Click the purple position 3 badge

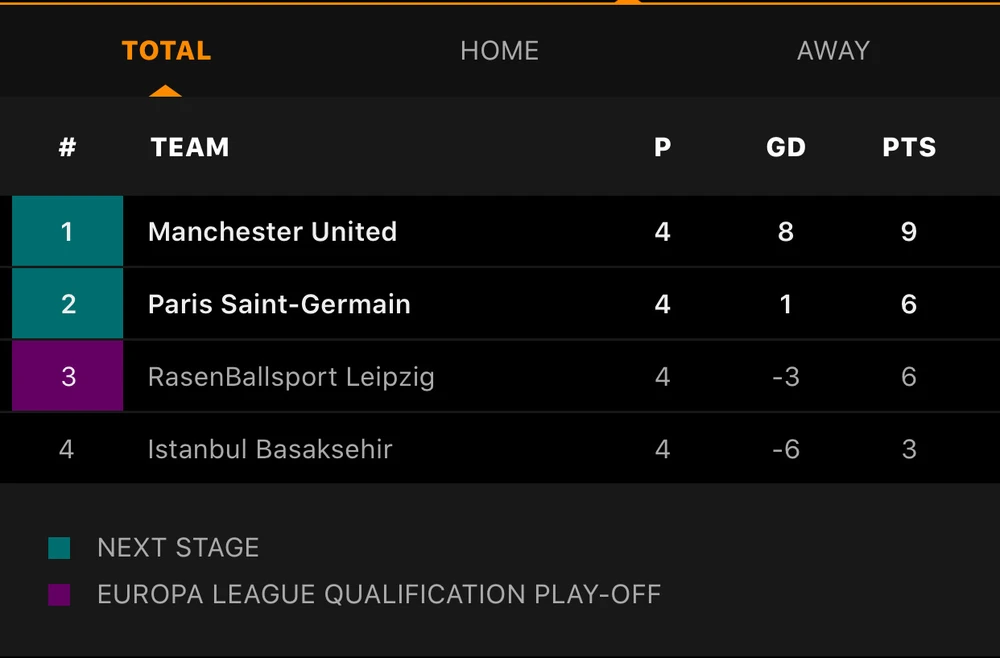pos(67,376)
